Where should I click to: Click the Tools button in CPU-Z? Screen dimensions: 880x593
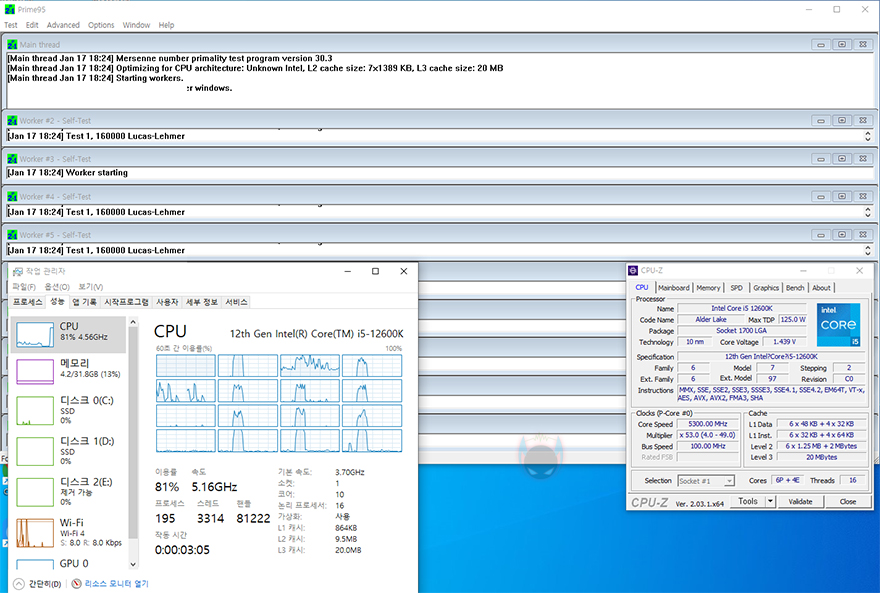click(x=748, y=502)
